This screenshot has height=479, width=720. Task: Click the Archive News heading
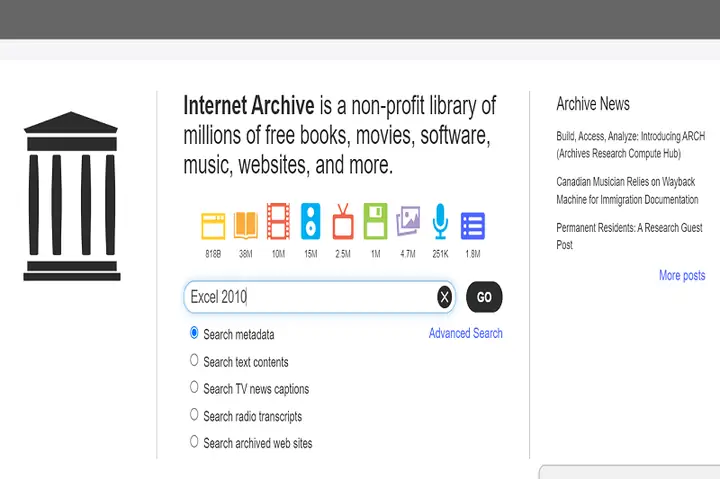[593, 104]
